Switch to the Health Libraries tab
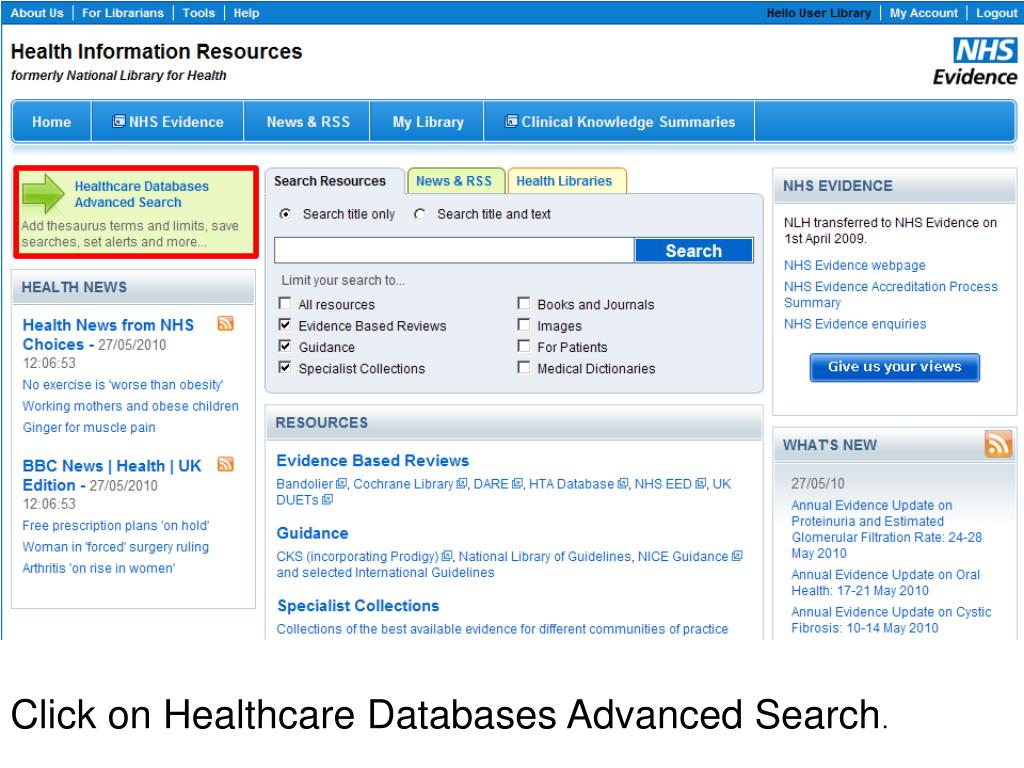The image size is (1024, 768). tap(565, 181)
